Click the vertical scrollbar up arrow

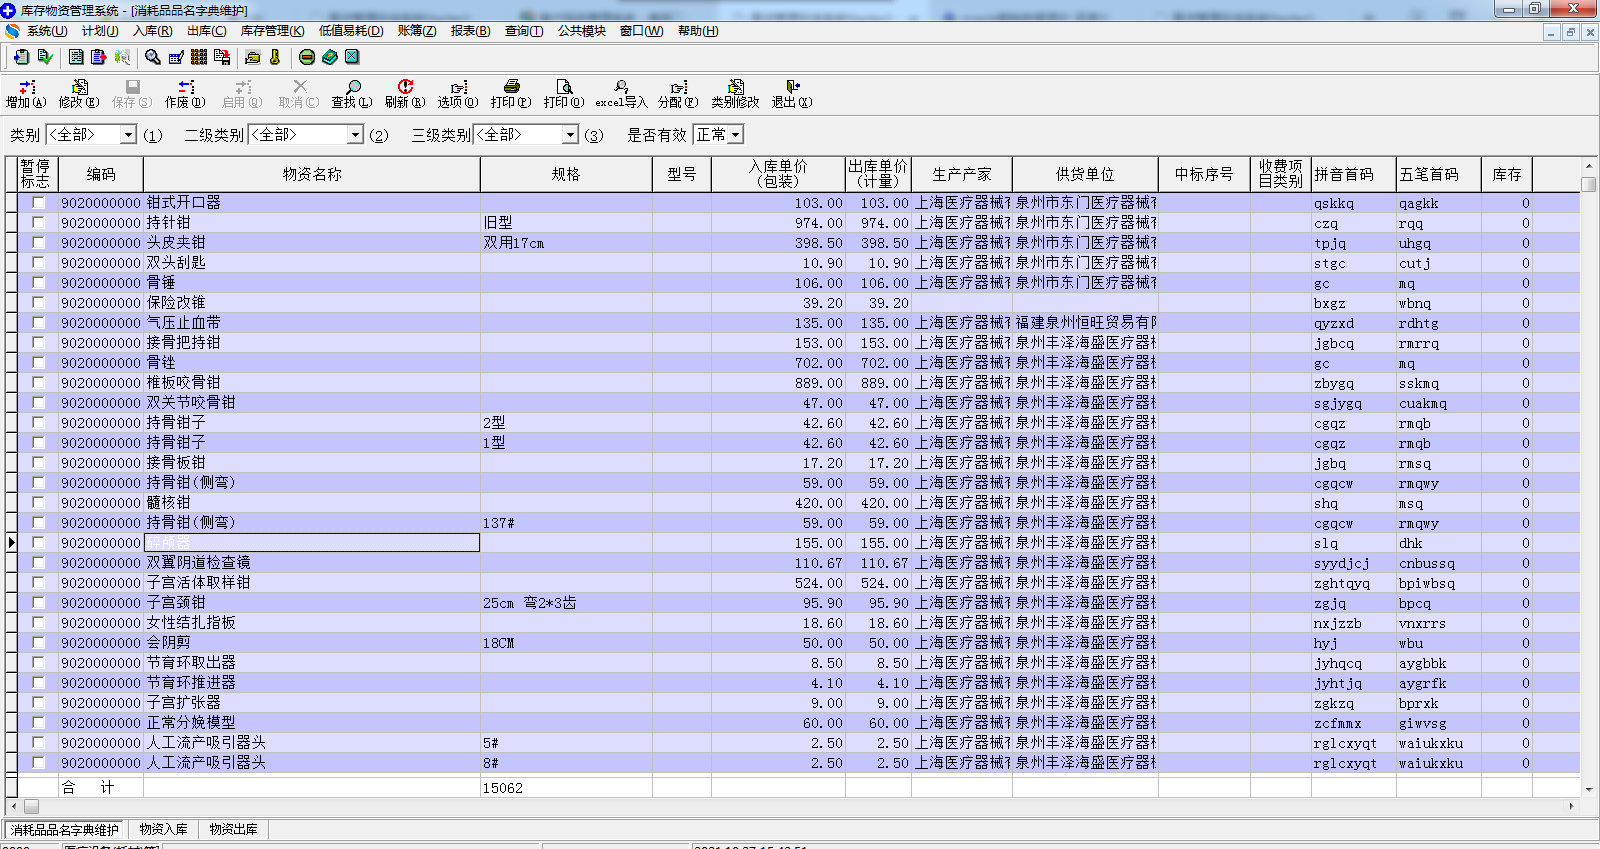point(1588,166)
